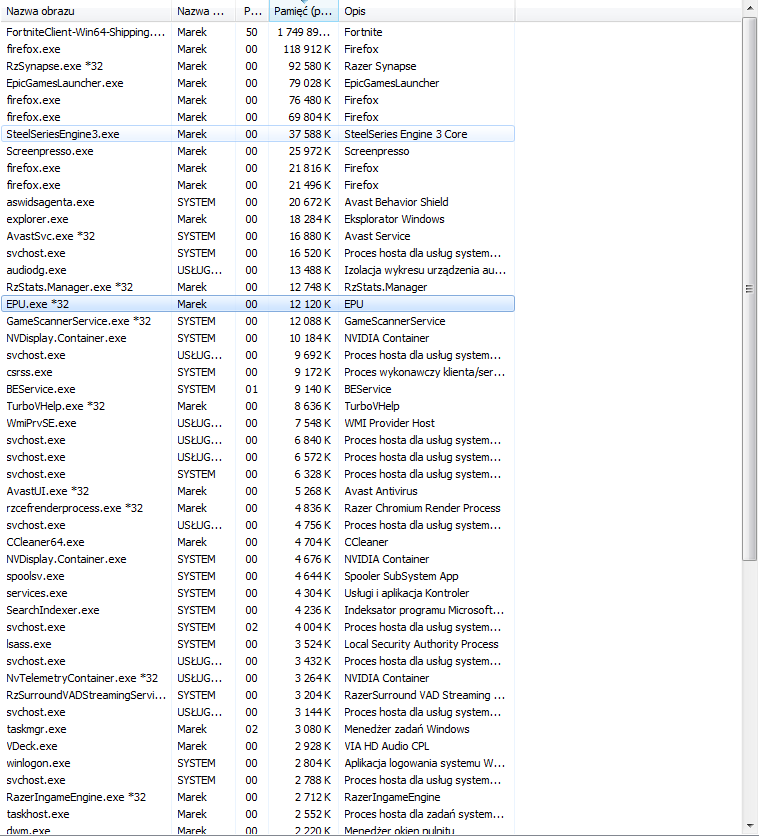Select the rzcefrenderprocess.exe *32 process

pyautogui.click(x=258, y=508)
